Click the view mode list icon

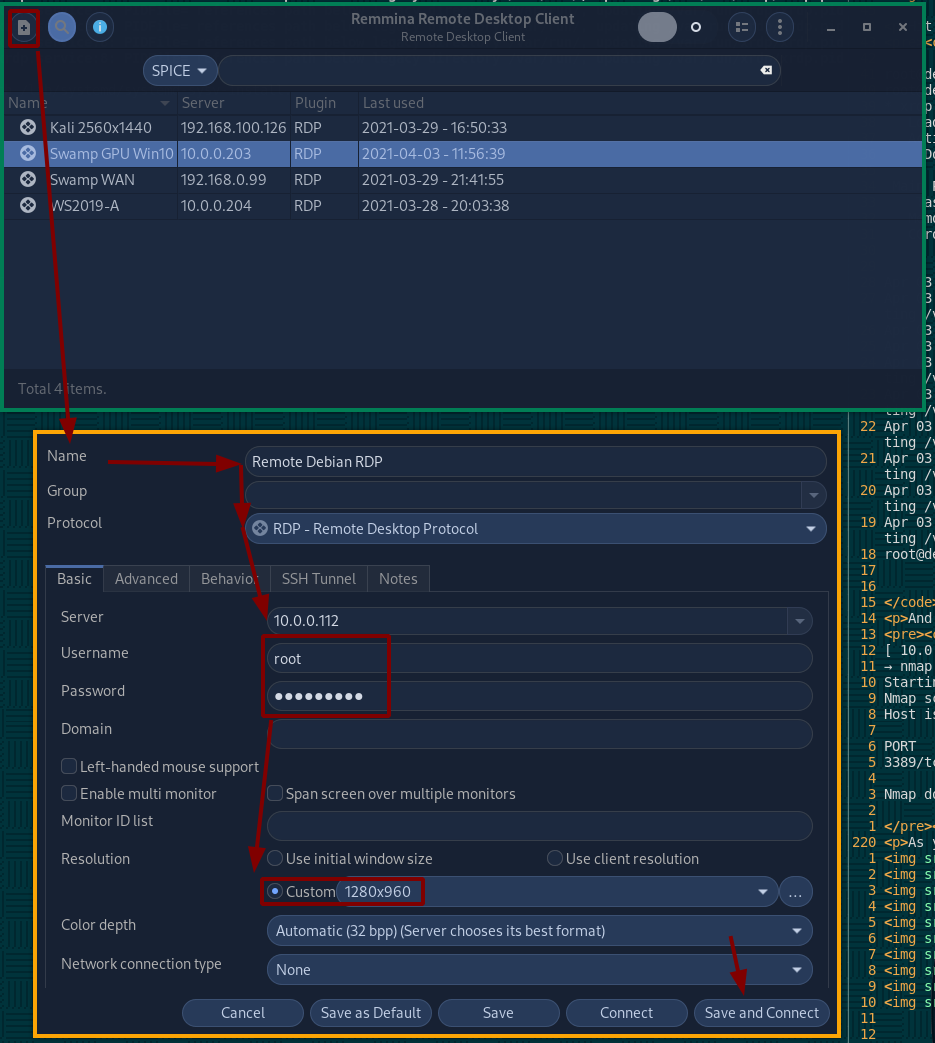point(741,27)
